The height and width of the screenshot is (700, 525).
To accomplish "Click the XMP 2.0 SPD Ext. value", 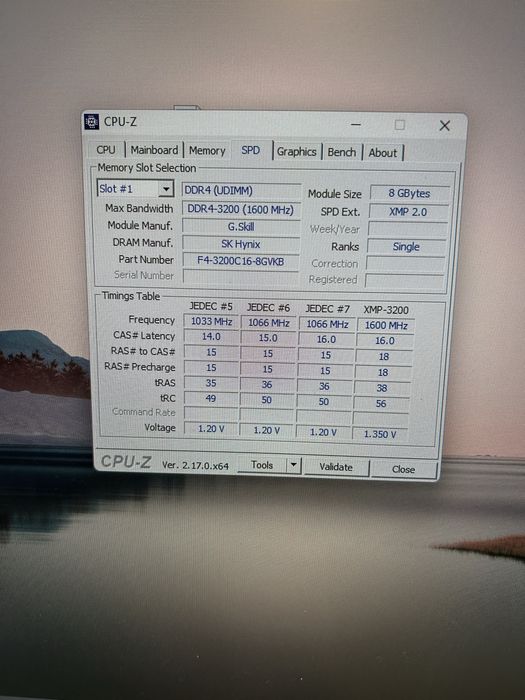I will pyautogui.click(x=408, y=212).
